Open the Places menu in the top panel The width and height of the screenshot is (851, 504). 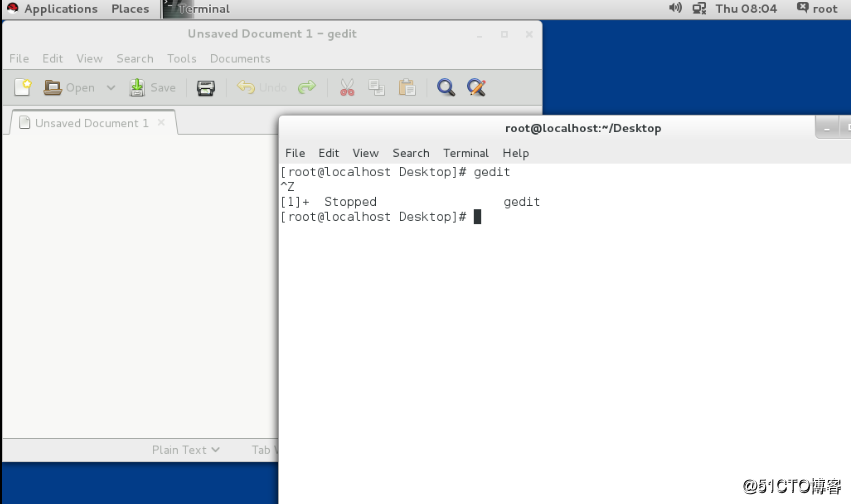[130, 9]
